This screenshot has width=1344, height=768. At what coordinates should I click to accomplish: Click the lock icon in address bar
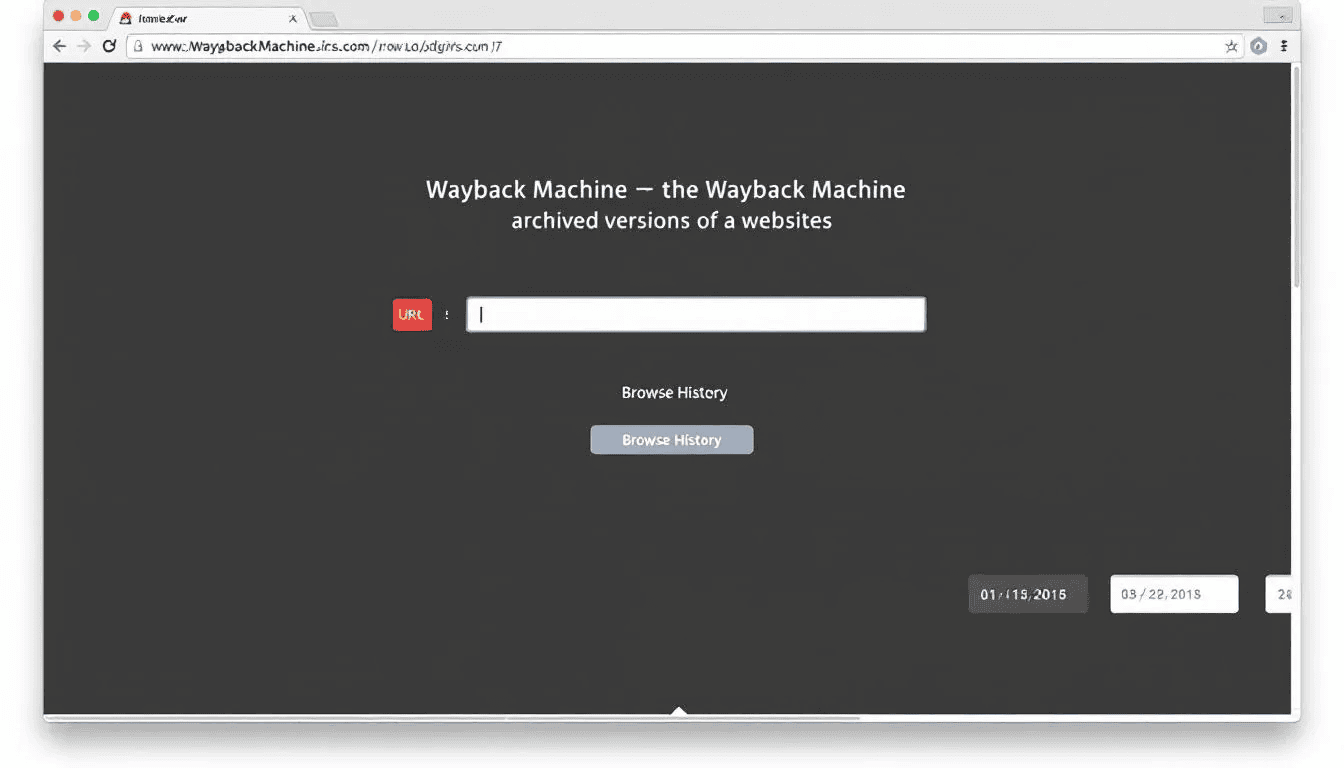pyautogui.click(x=139, y=46)
